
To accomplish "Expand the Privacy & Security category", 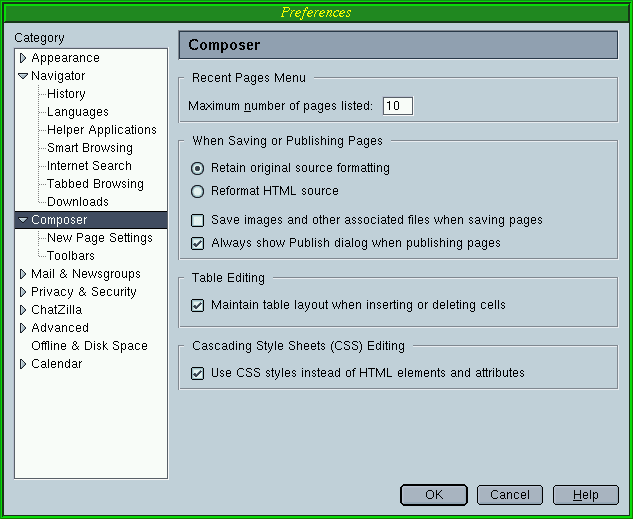I will click(x=23, y=292).
